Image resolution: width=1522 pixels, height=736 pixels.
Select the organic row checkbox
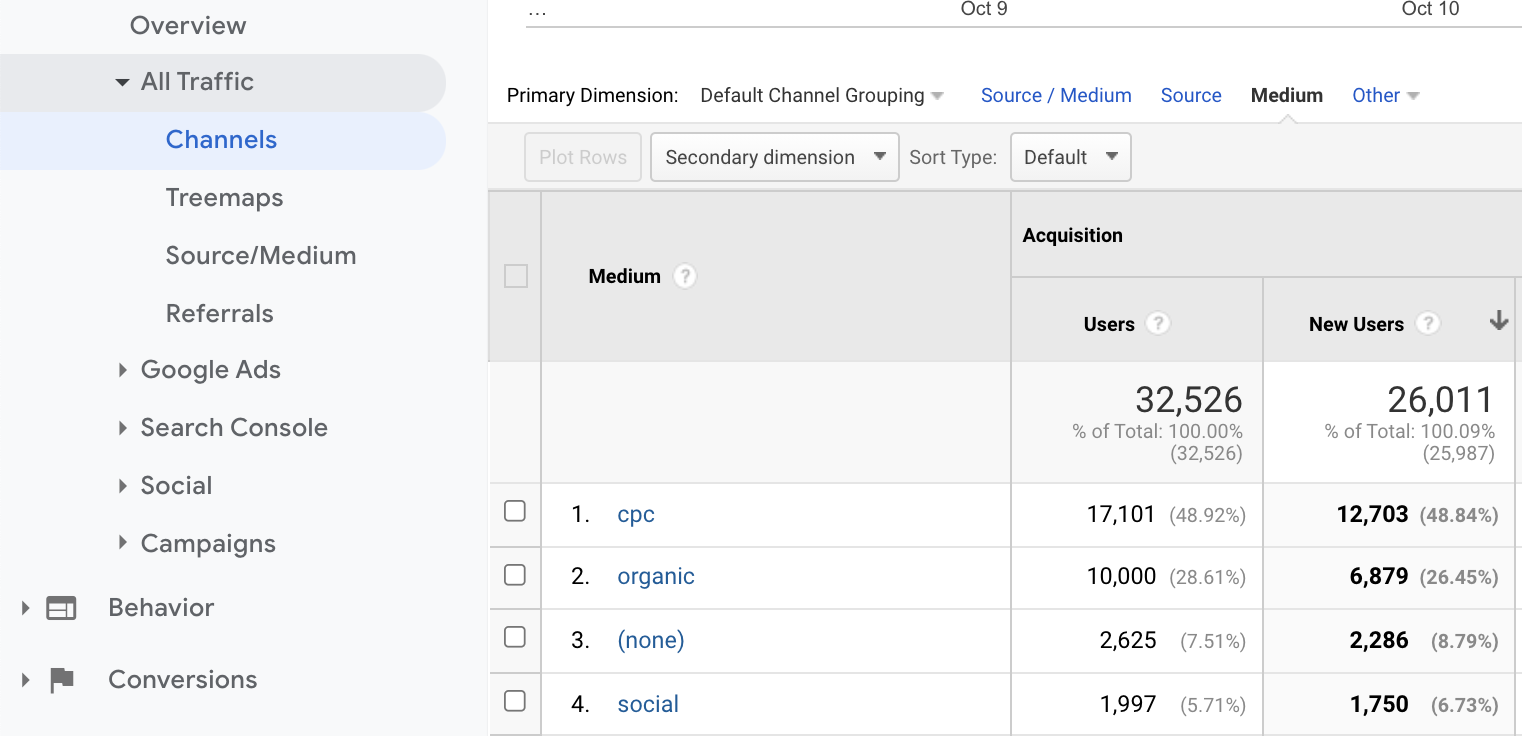pyautogui.click(x=515, y=575)
